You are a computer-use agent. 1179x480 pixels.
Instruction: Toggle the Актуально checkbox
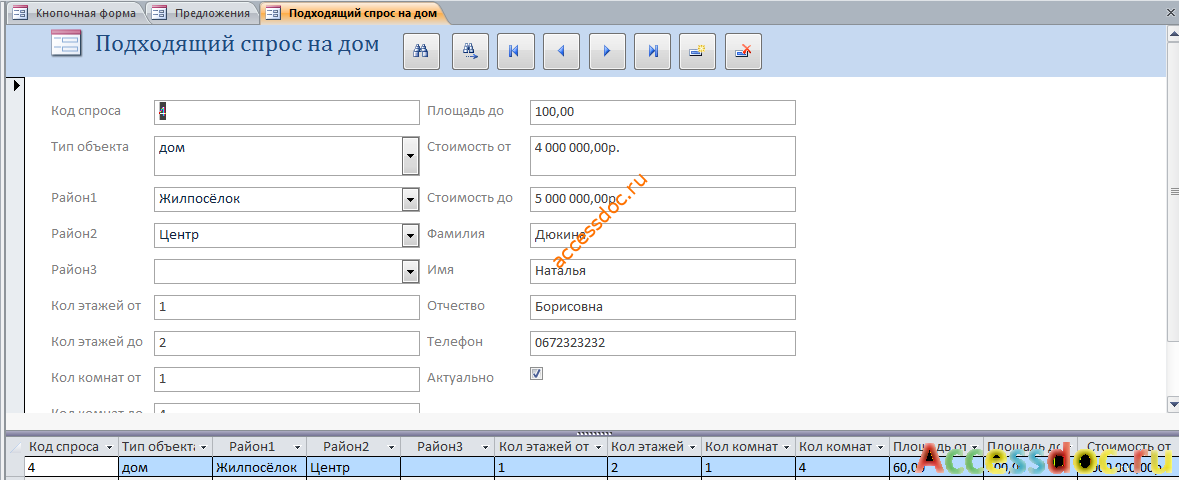[537, 373]
